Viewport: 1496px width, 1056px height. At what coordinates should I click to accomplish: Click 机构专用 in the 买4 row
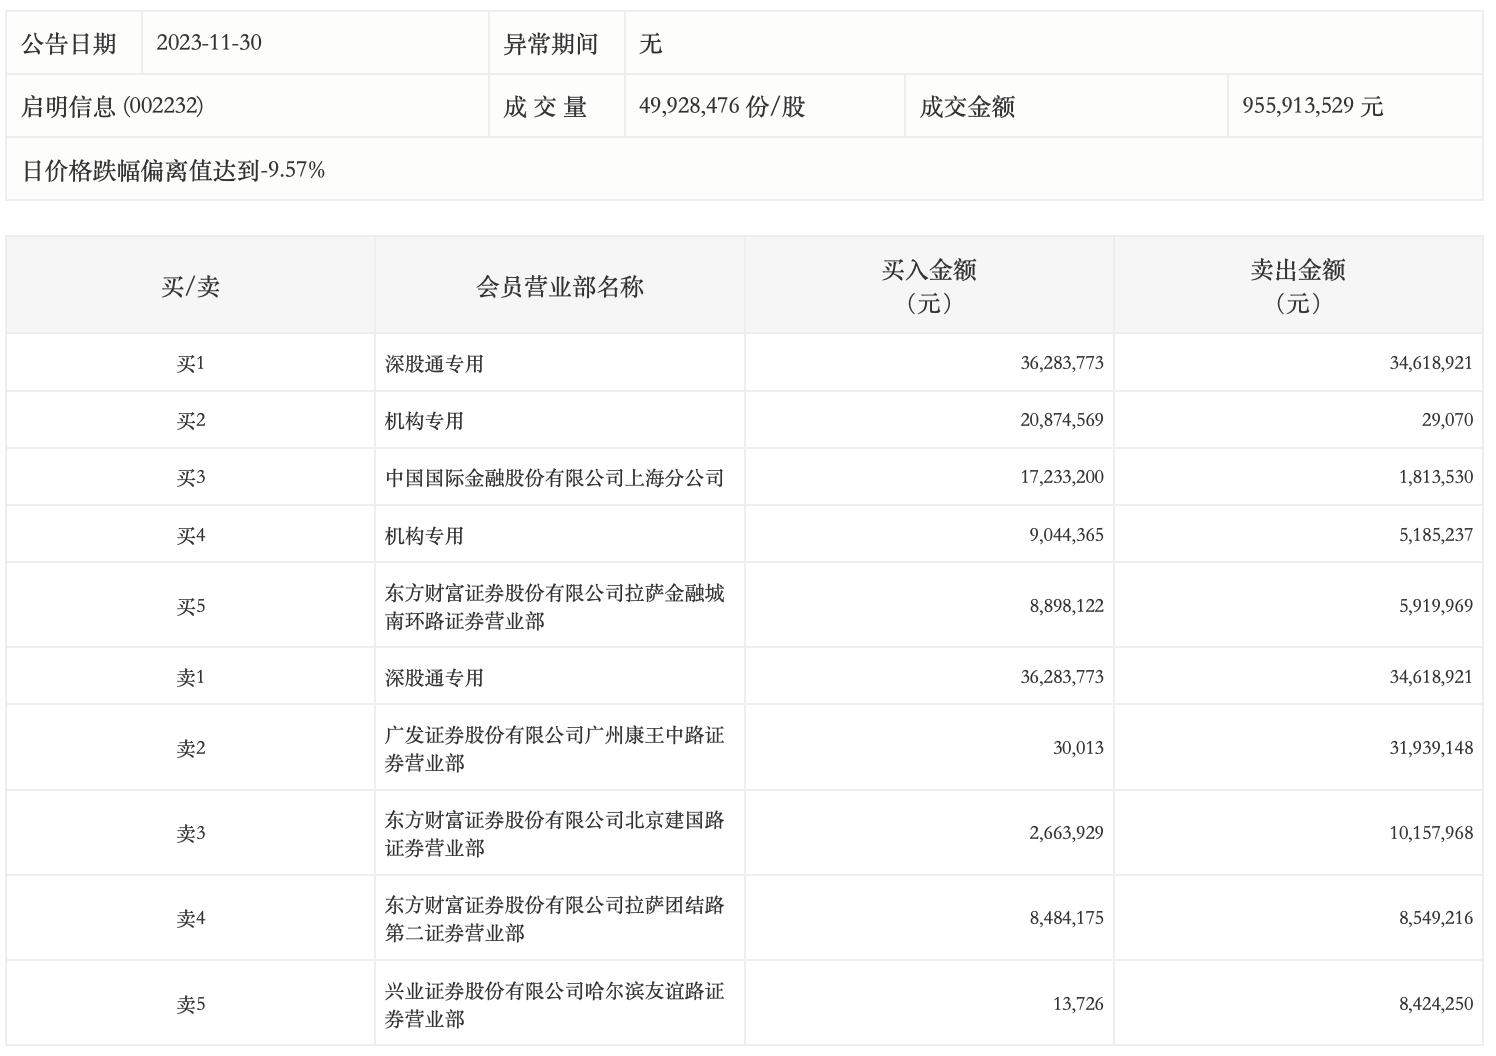(x=424, y=536)
